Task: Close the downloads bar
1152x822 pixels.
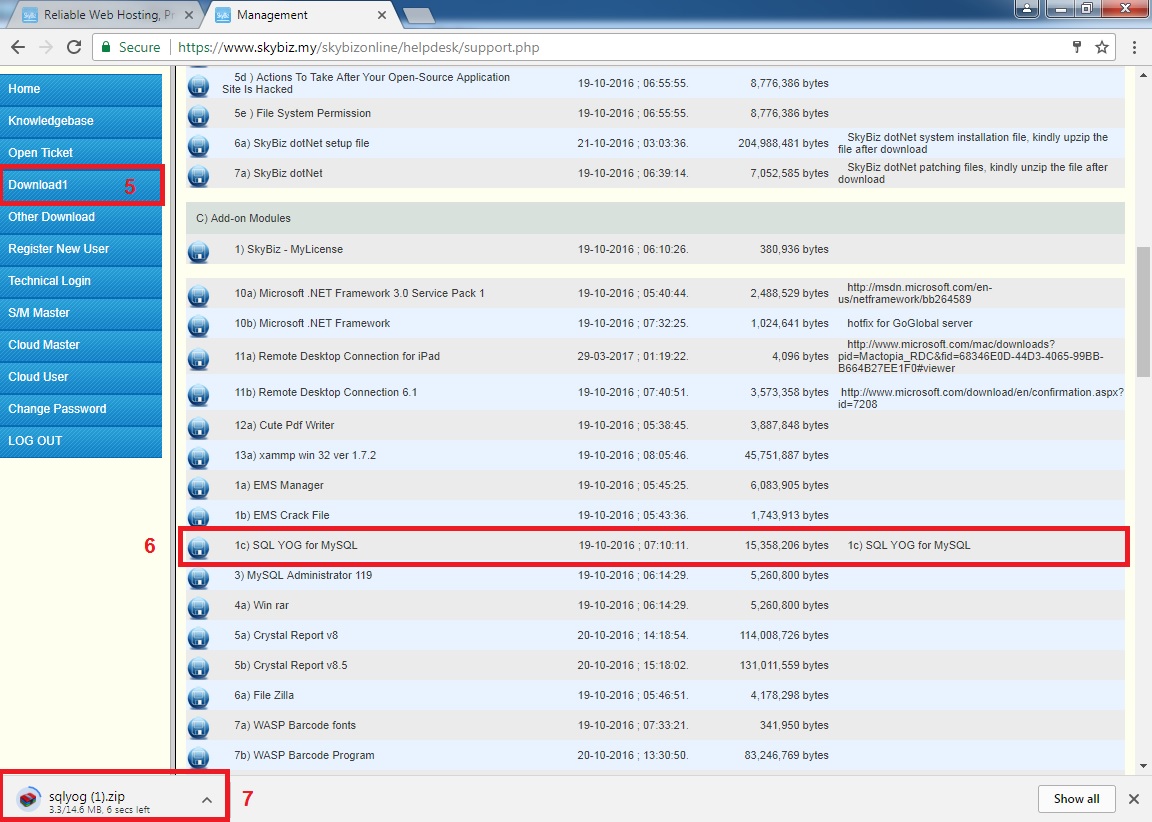Action: (x=1134, y=799)
